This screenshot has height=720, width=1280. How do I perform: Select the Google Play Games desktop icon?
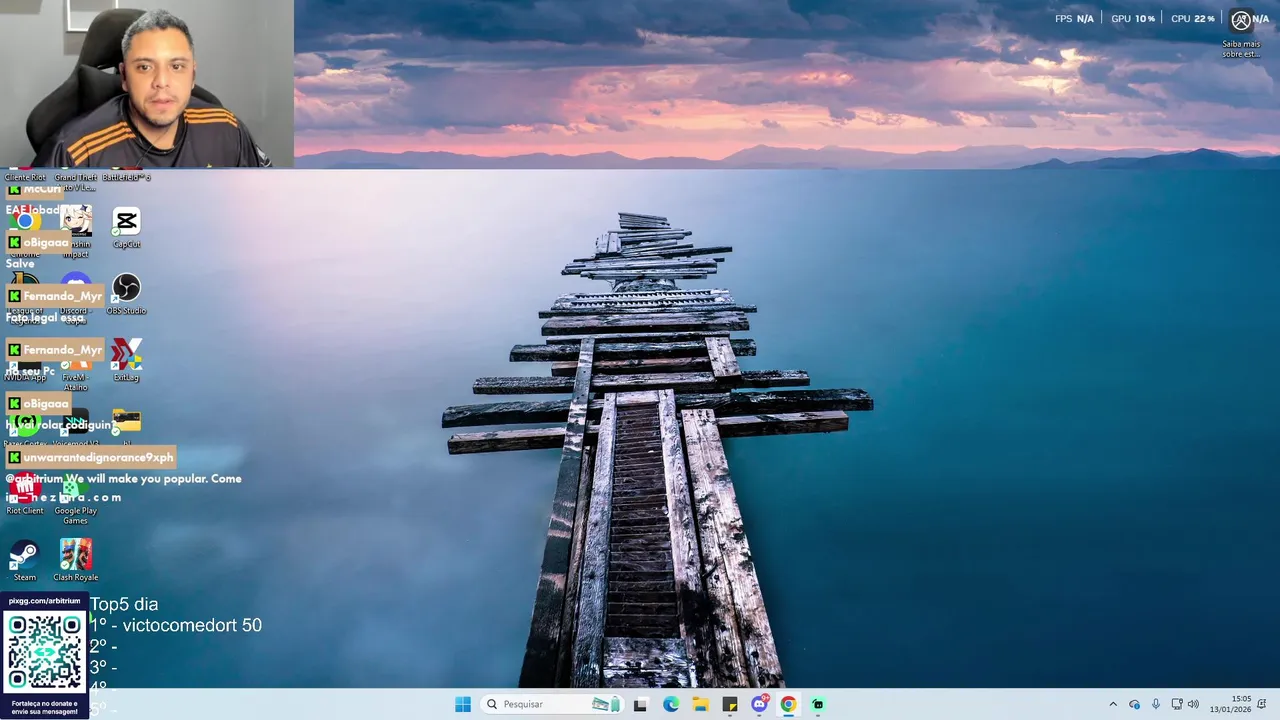76,500
